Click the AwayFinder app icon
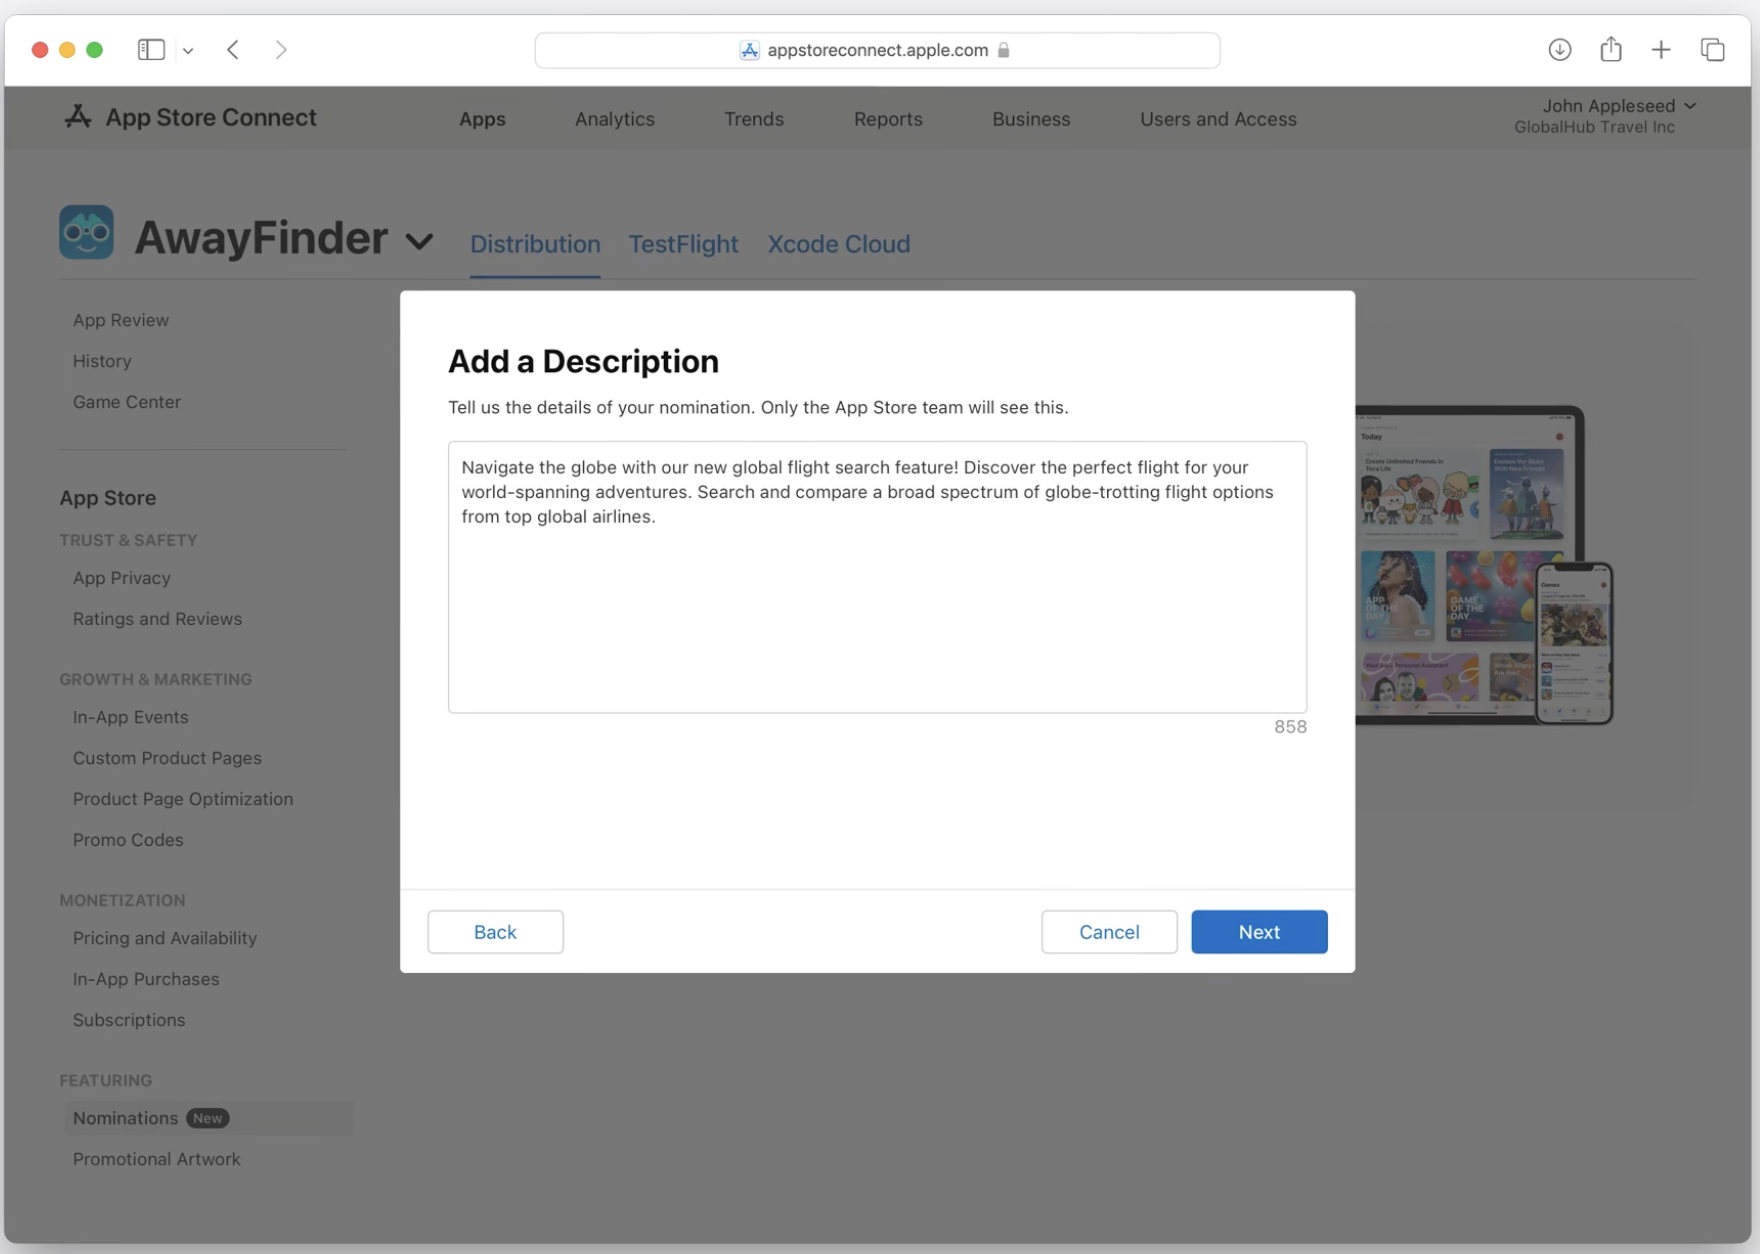 click(86, 232)
